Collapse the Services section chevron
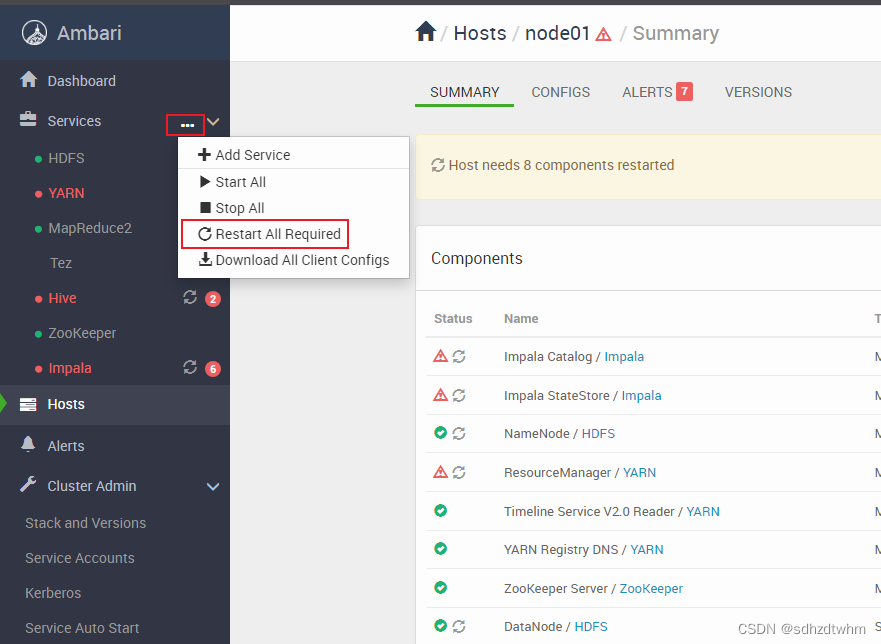The height and width of the screenshot is (644, 881). 213,122
